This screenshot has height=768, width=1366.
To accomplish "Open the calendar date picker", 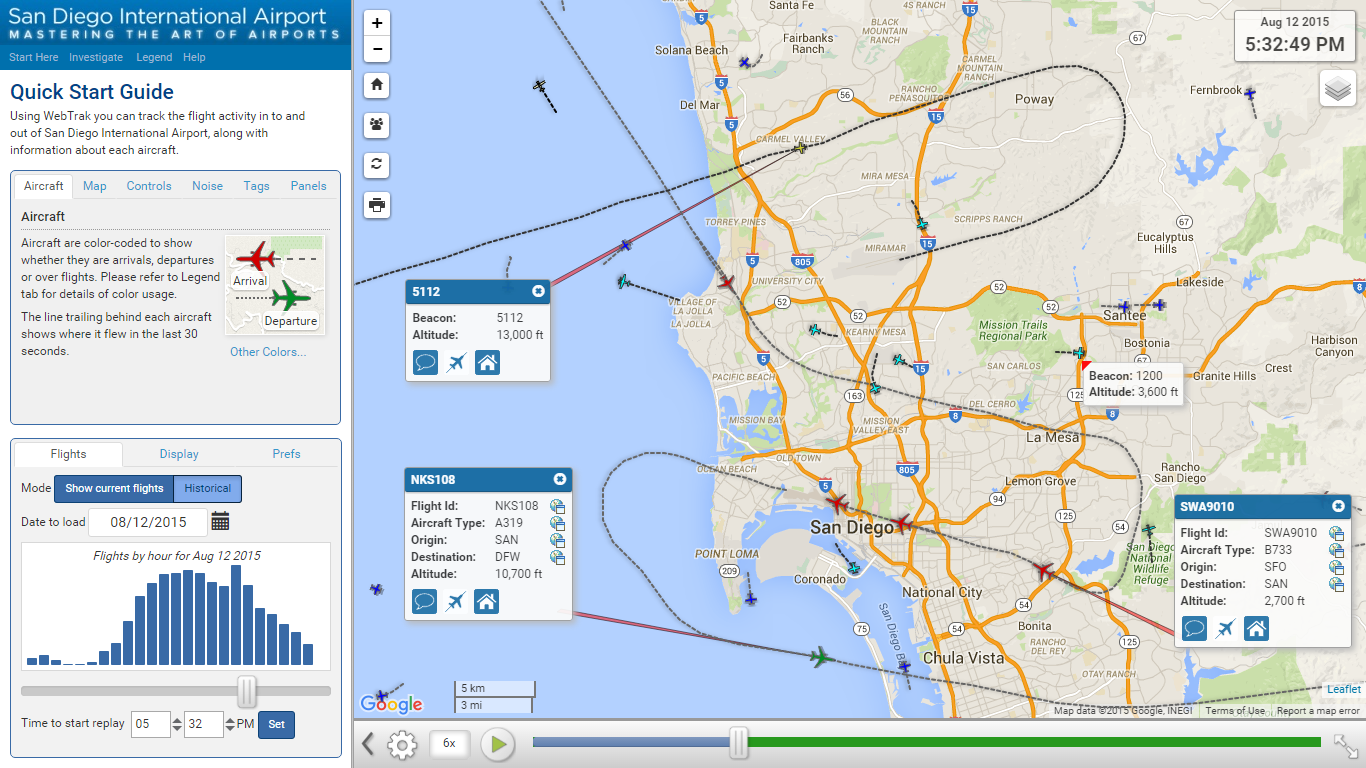I will coord(221,521).
